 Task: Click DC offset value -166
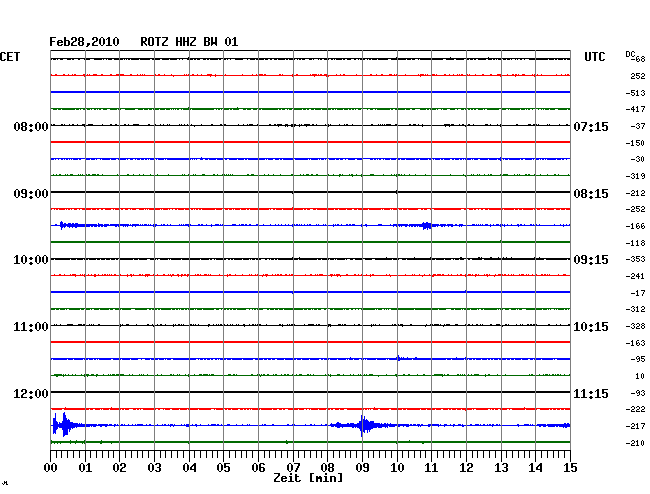tap(635, 226)
